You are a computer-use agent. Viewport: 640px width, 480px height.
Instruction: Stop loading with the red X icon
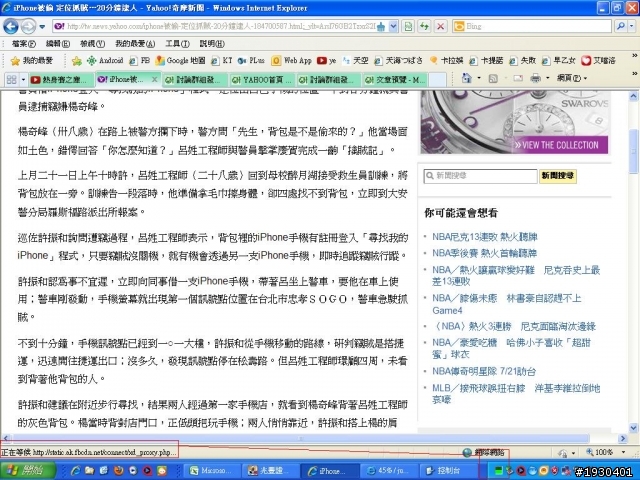pyautogui.click(x=440, y=27)
